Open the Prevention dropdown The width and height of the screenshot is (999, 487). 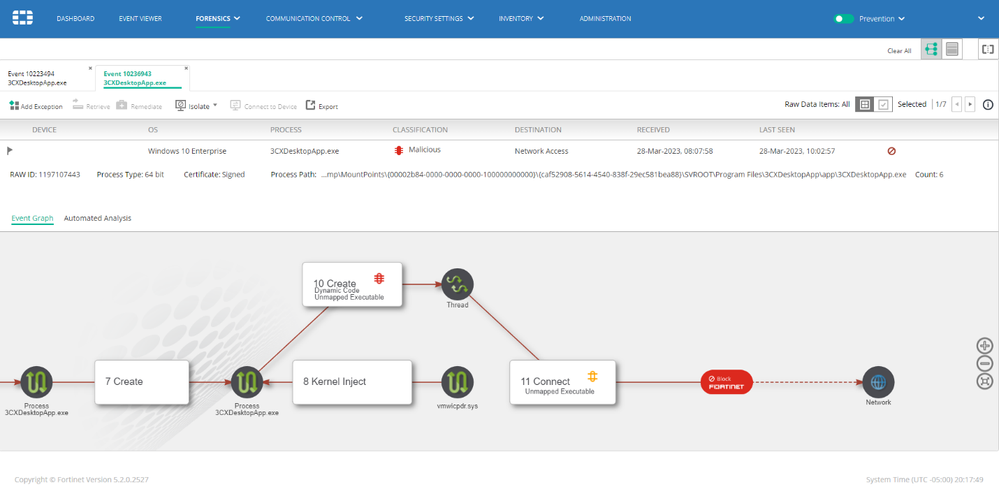tap(882, 18)
